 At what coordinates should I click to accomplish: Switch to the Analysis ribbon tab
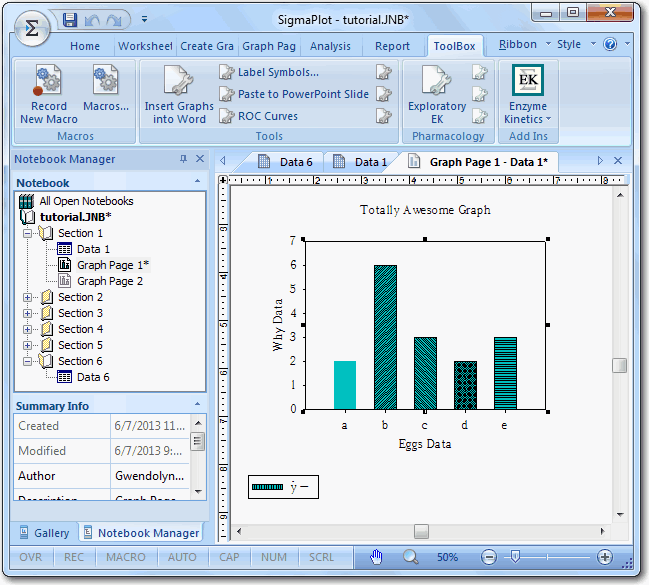[x=330, y=46]
